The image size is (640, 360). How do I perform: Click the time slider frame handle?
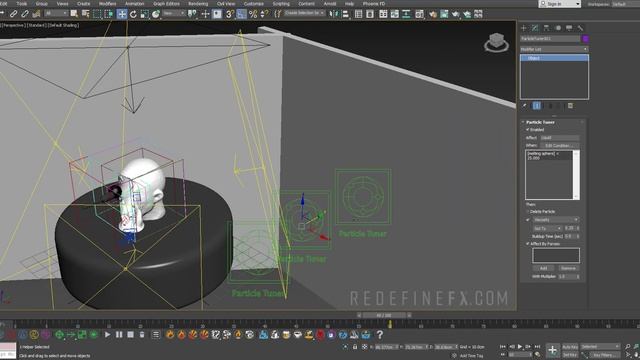click(384, 315)
